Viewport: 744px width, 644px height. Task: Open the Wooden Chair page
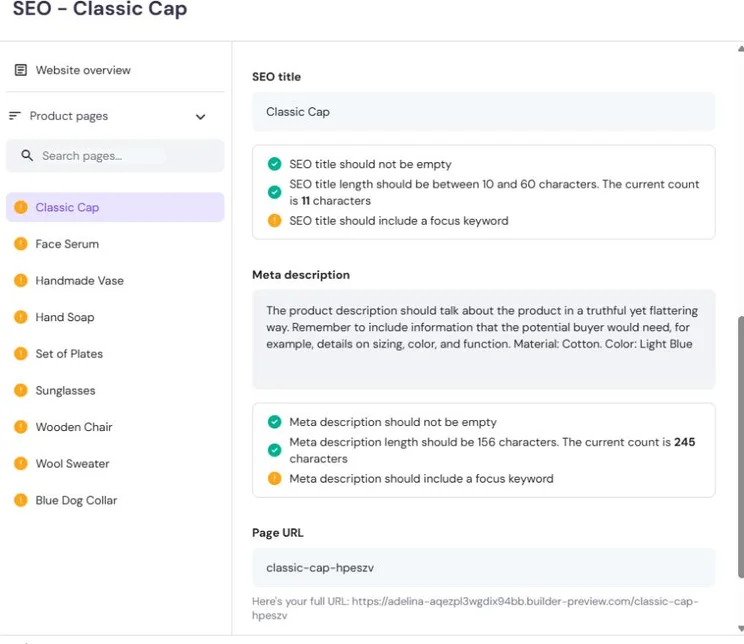pos(74,427)
